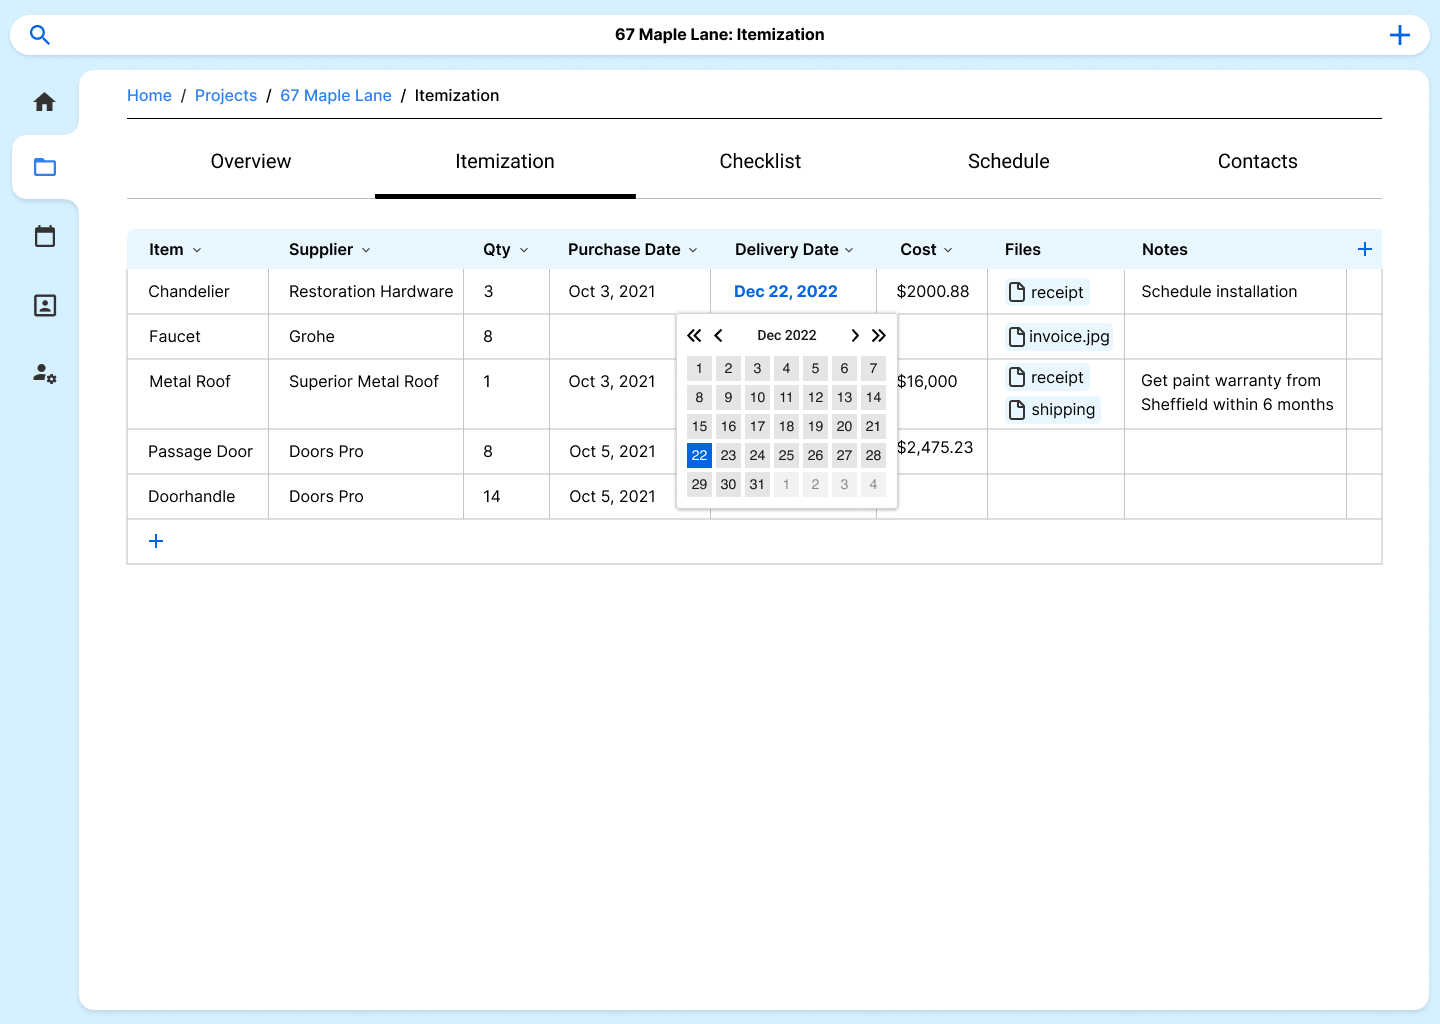The image size is (1440, 1024).
Task: Click the search magnifier icon
Action: coord(40,35)
